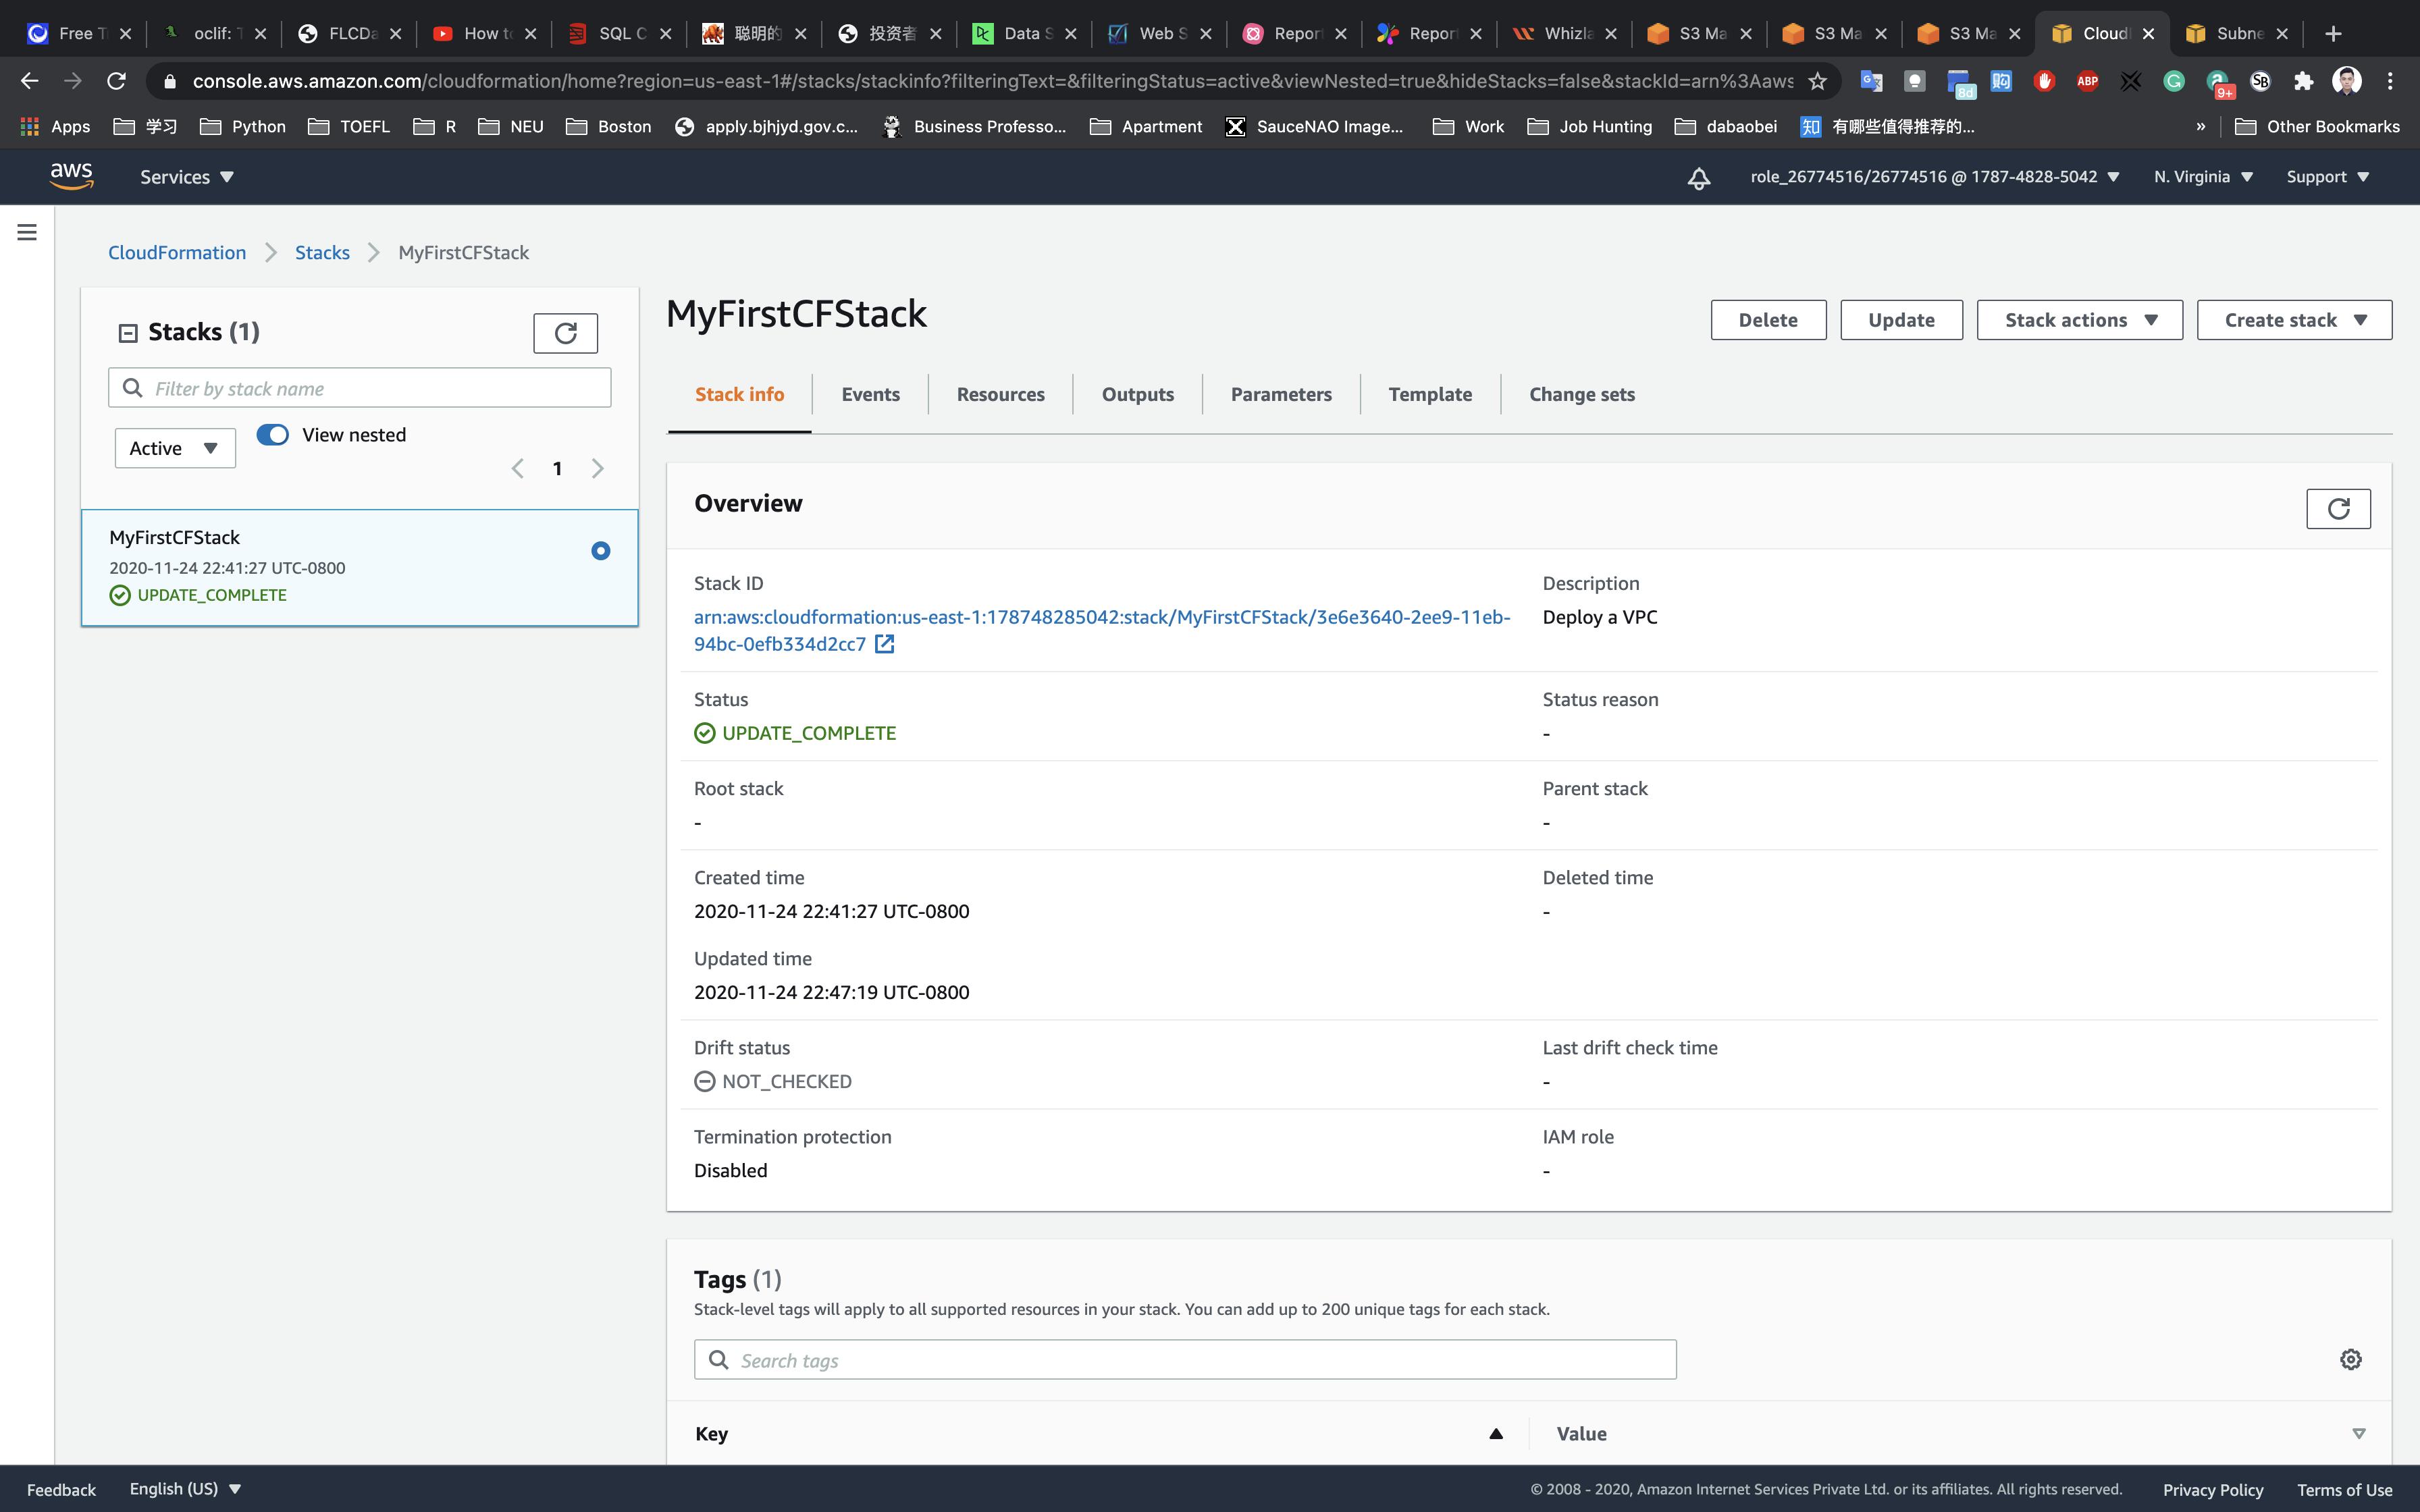Open the Template tab

(1429, 394)
